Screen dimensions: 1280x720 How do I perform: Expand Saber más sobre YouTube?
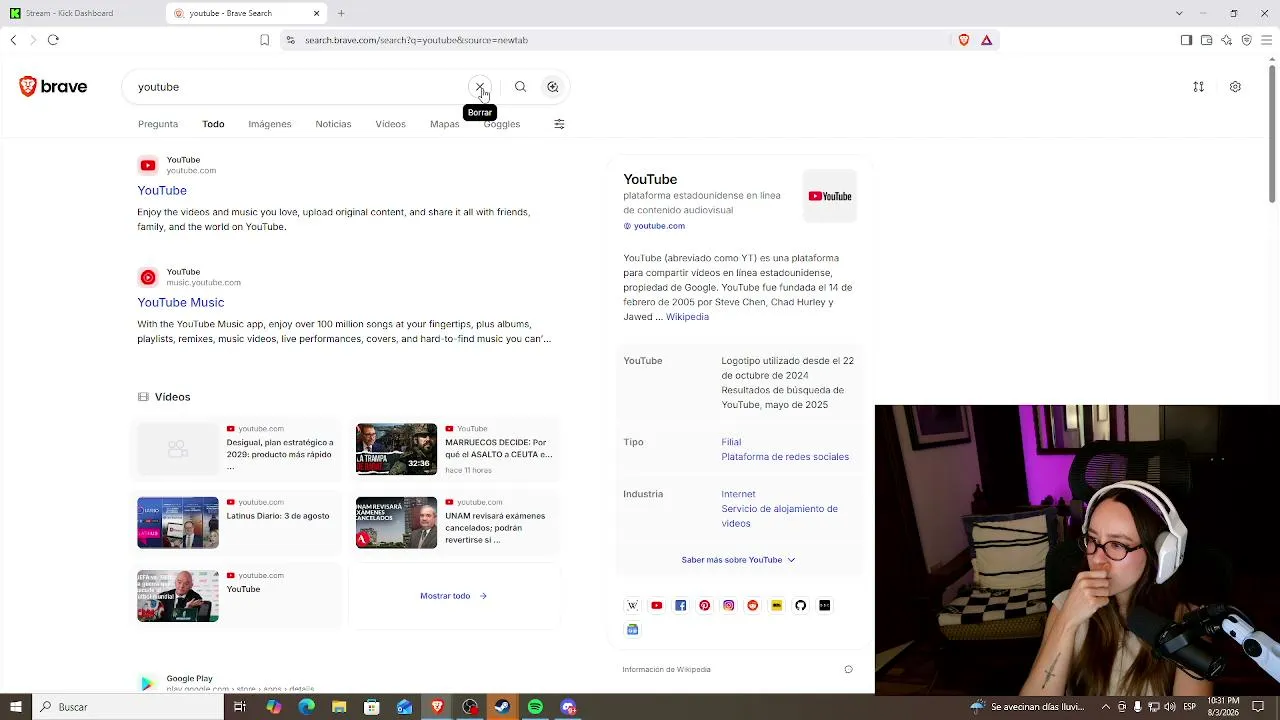pyautogui.click(x=738, y=560)
